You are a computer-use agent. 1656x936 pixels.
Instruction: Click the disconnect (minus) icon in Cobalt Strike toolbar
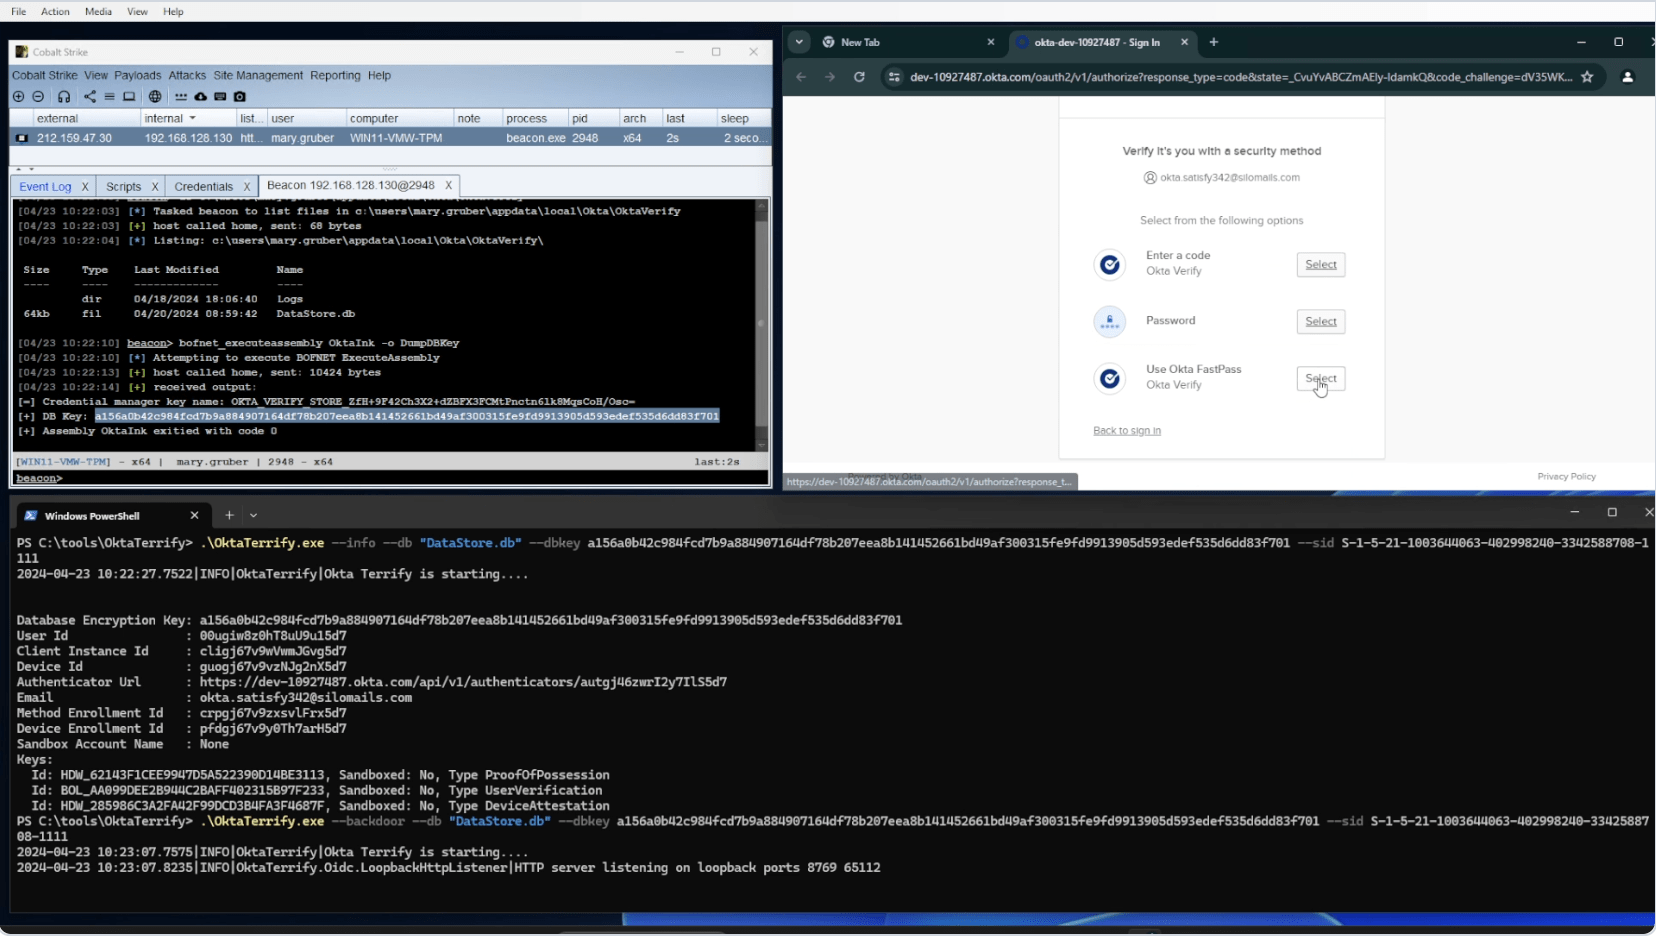tap(38, 97)
